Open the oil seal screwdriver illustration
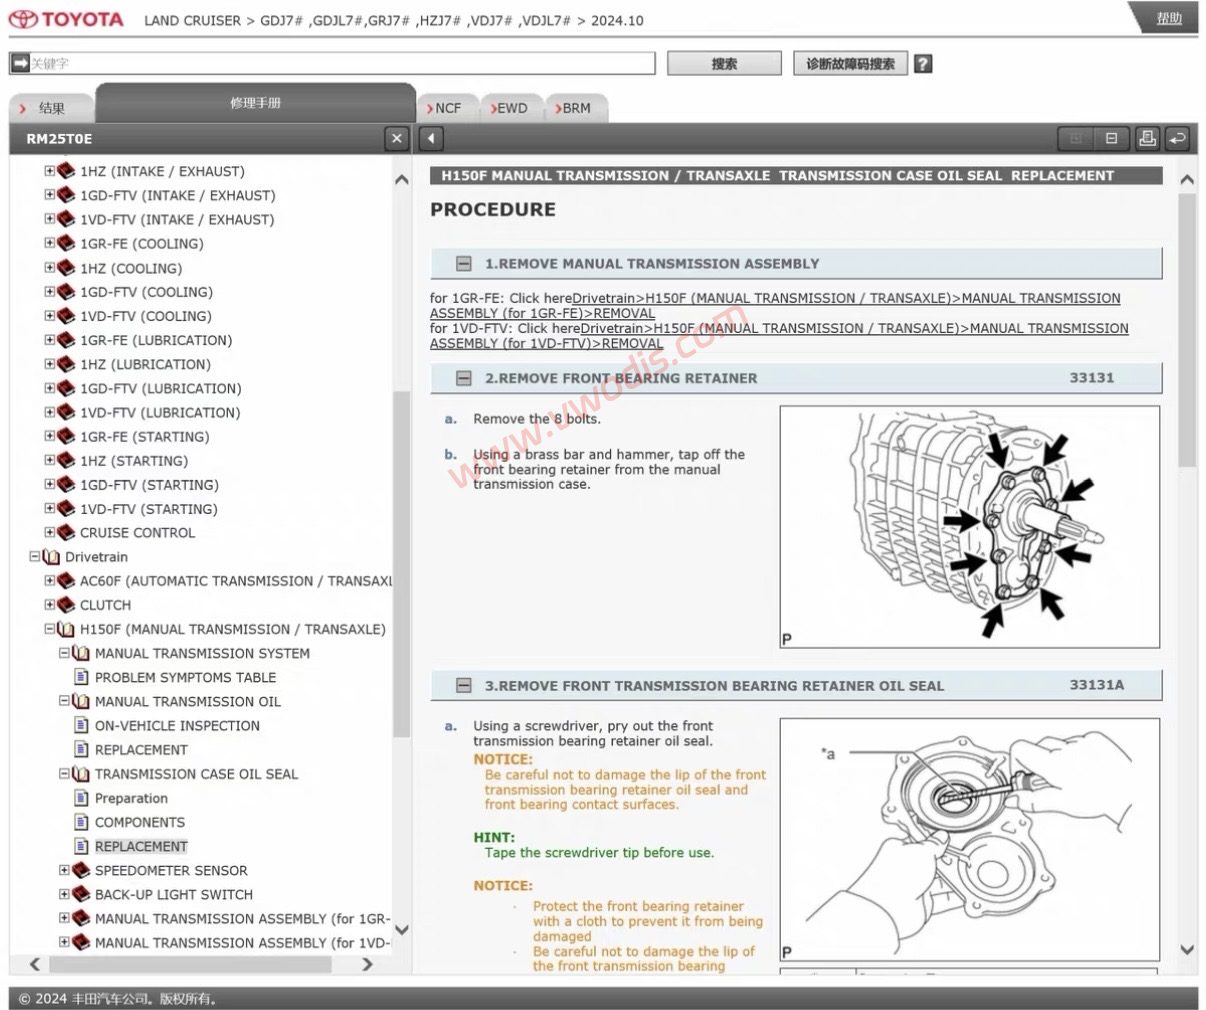The image size is (1206, 1010). [x=969, y=840]
